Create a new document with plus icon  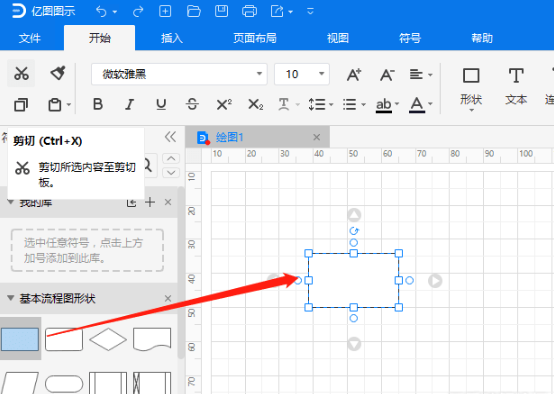[165, 11]
